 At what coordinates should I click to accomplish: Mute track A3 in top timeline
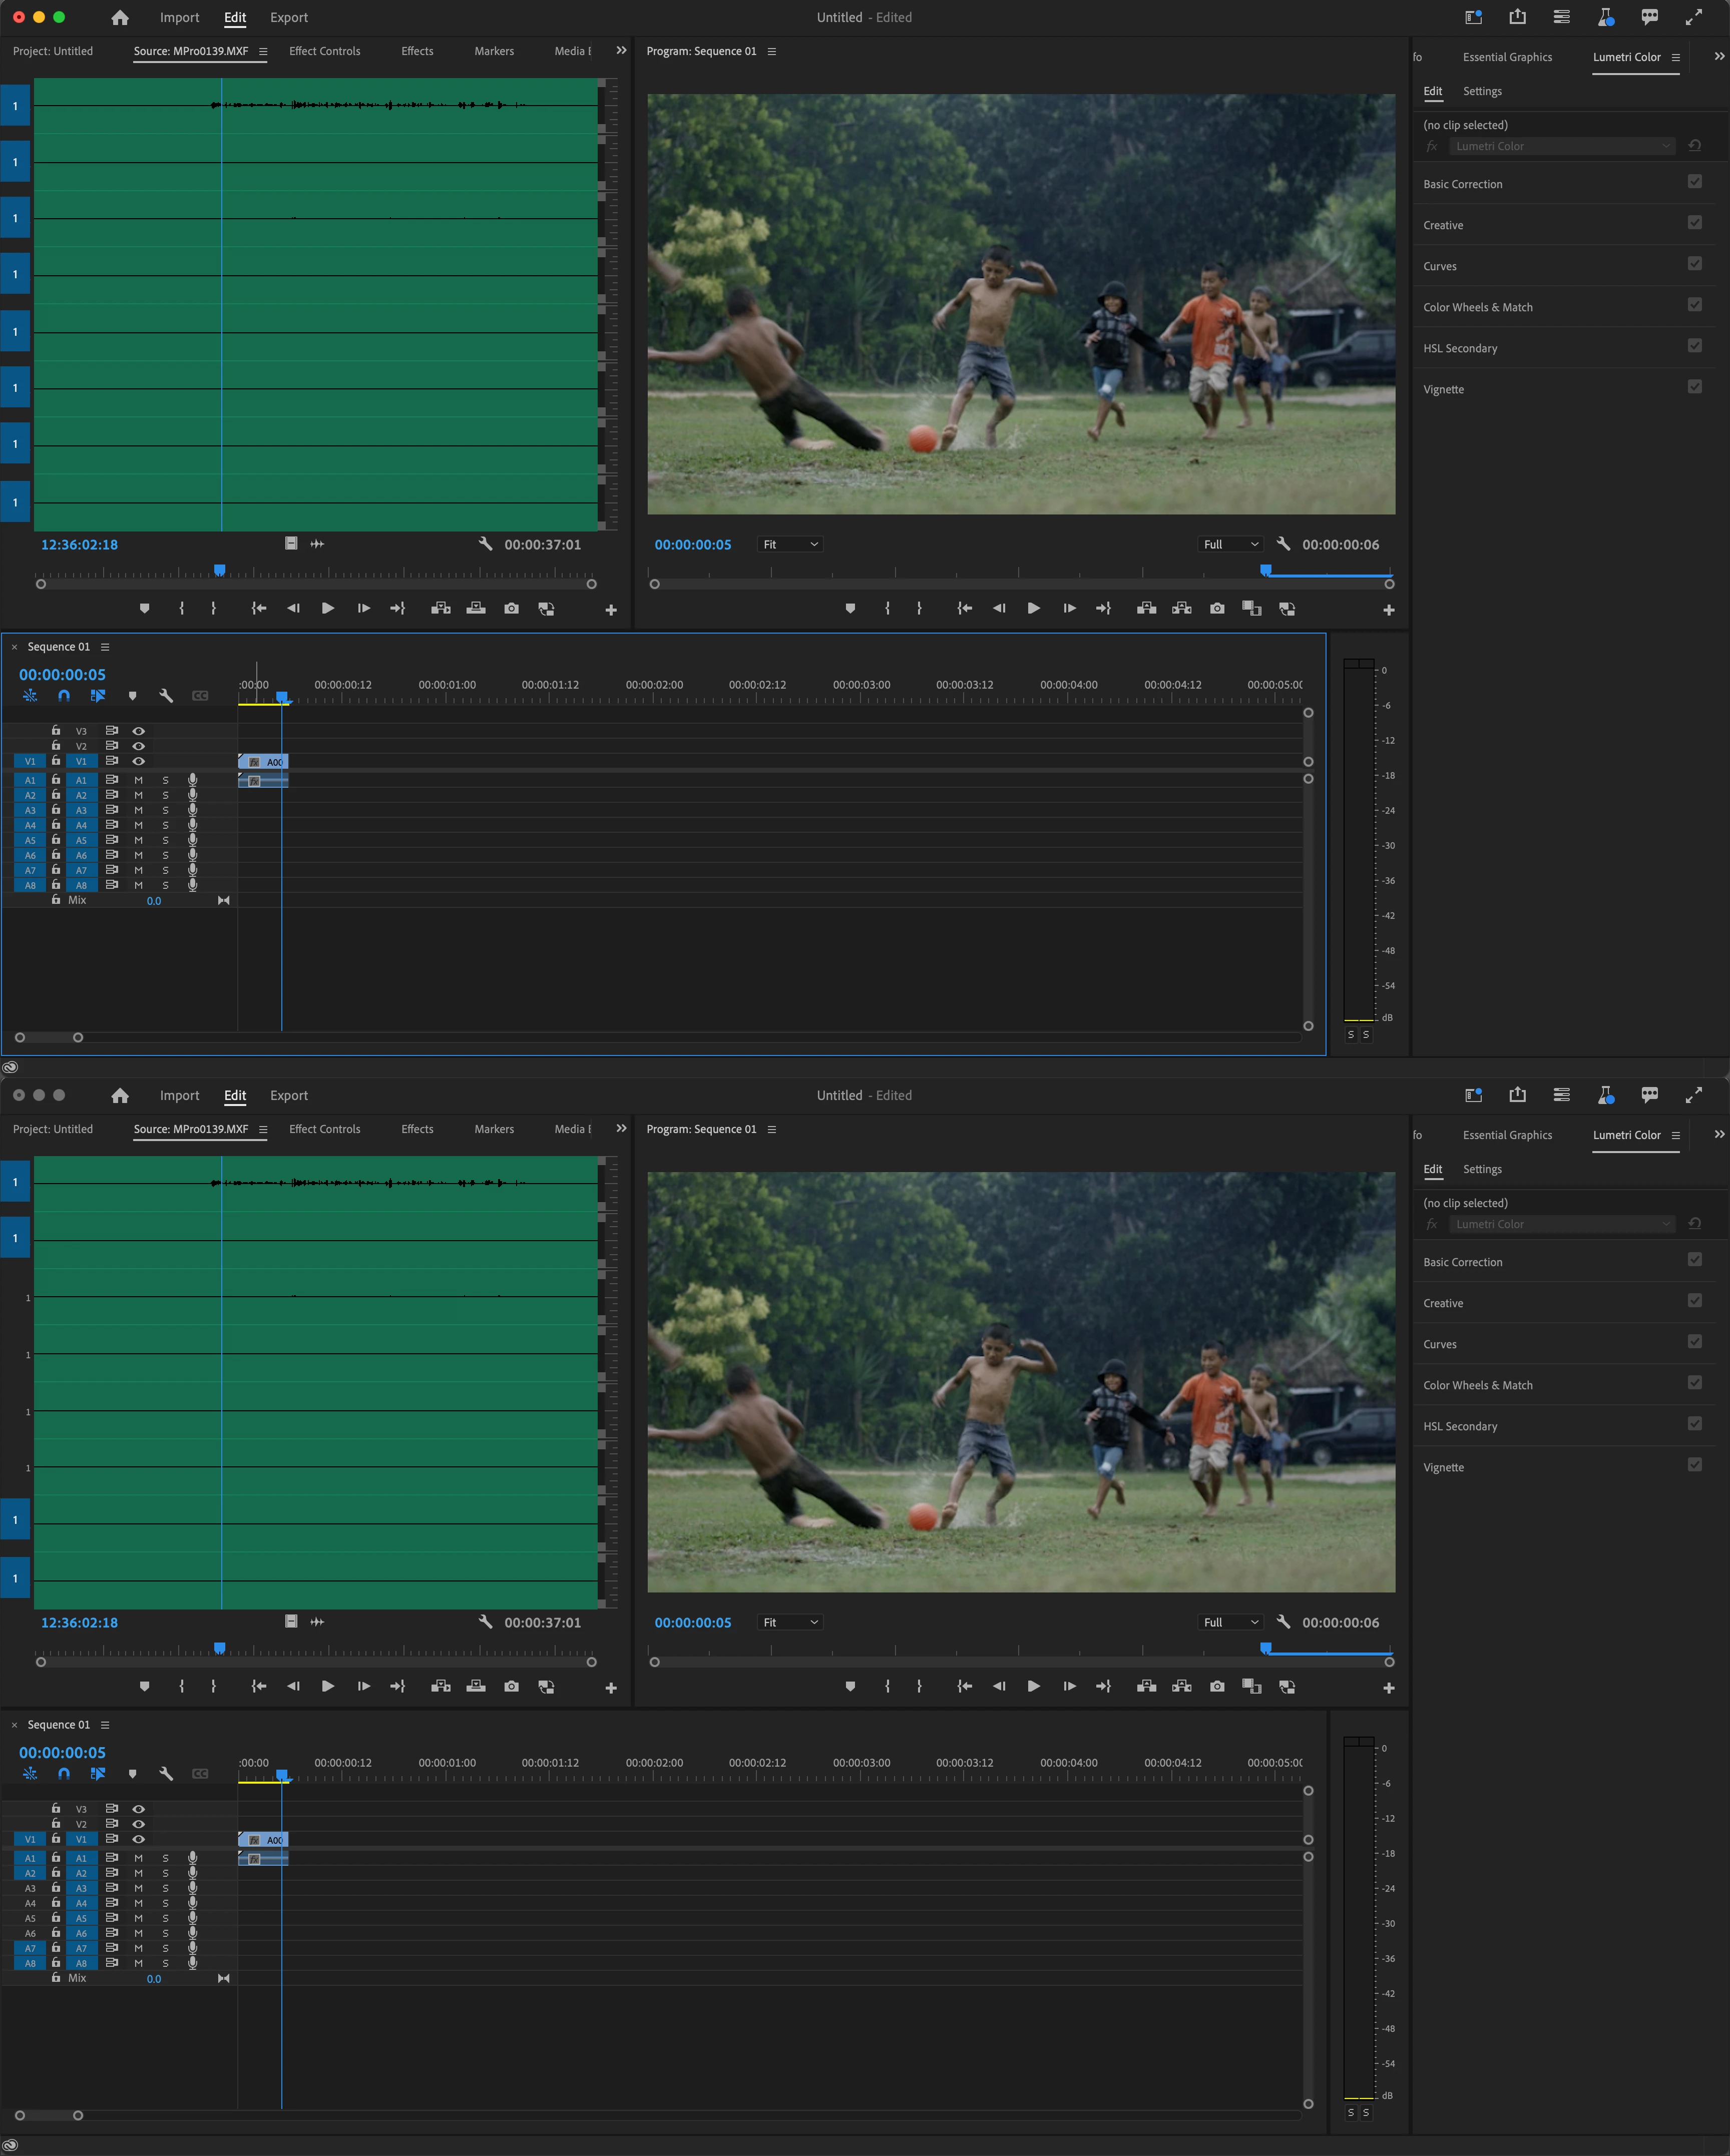coord(139,810)
